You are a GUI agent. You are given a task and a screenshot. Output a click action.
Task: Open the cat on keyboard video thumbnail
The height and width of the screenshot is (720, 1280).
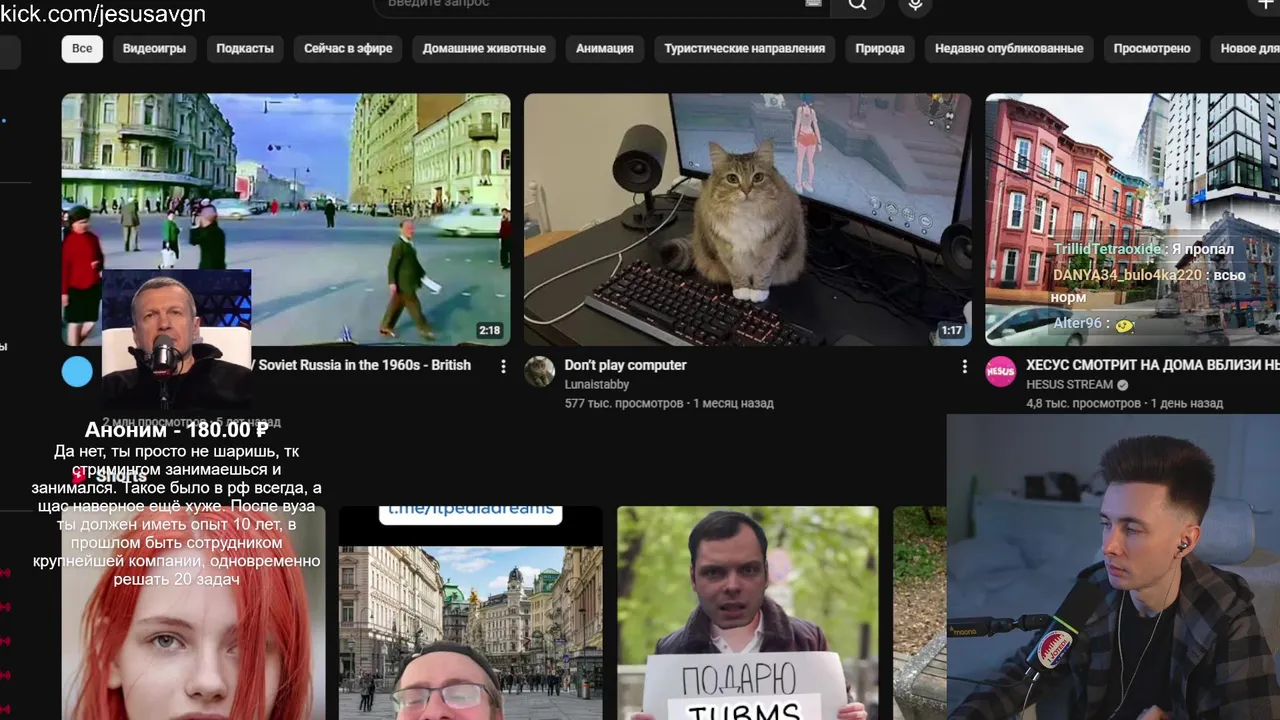pos(747,220)
